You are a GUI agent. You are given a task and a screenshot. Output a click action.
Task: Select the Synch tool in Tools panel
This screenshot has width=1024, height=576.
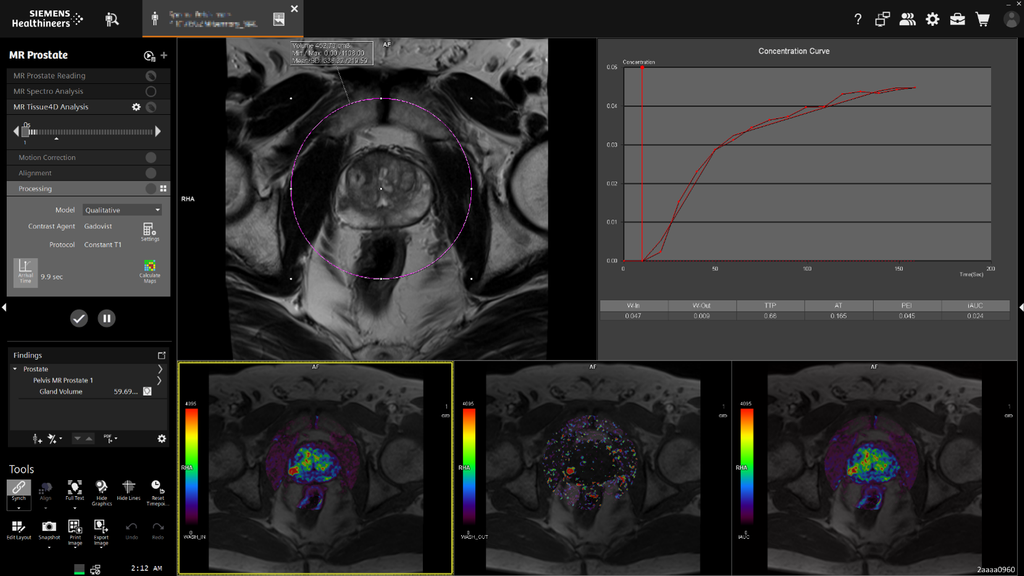[19, 487]
